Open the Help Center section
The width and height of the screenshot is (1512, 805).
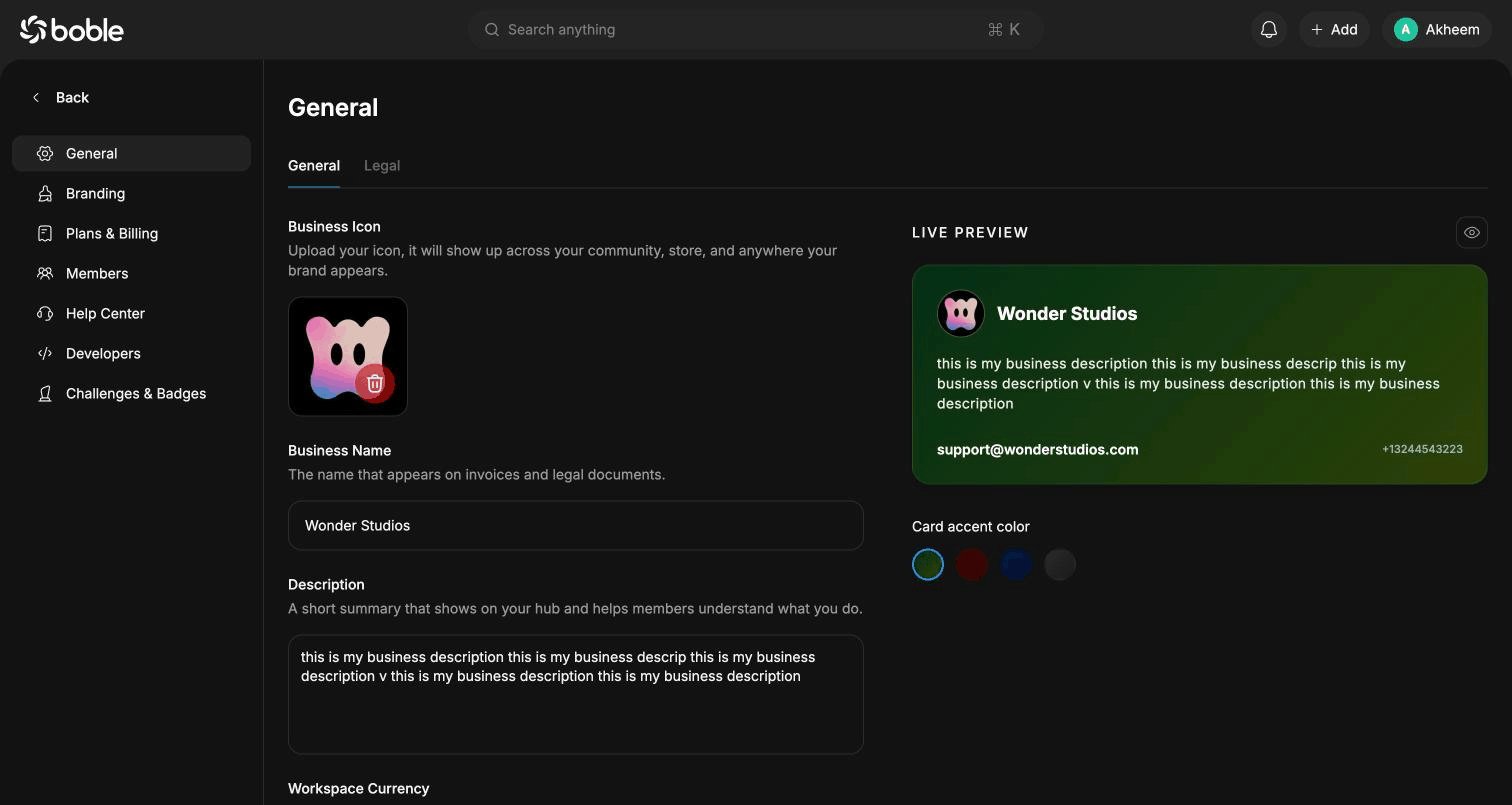[131, 313]
